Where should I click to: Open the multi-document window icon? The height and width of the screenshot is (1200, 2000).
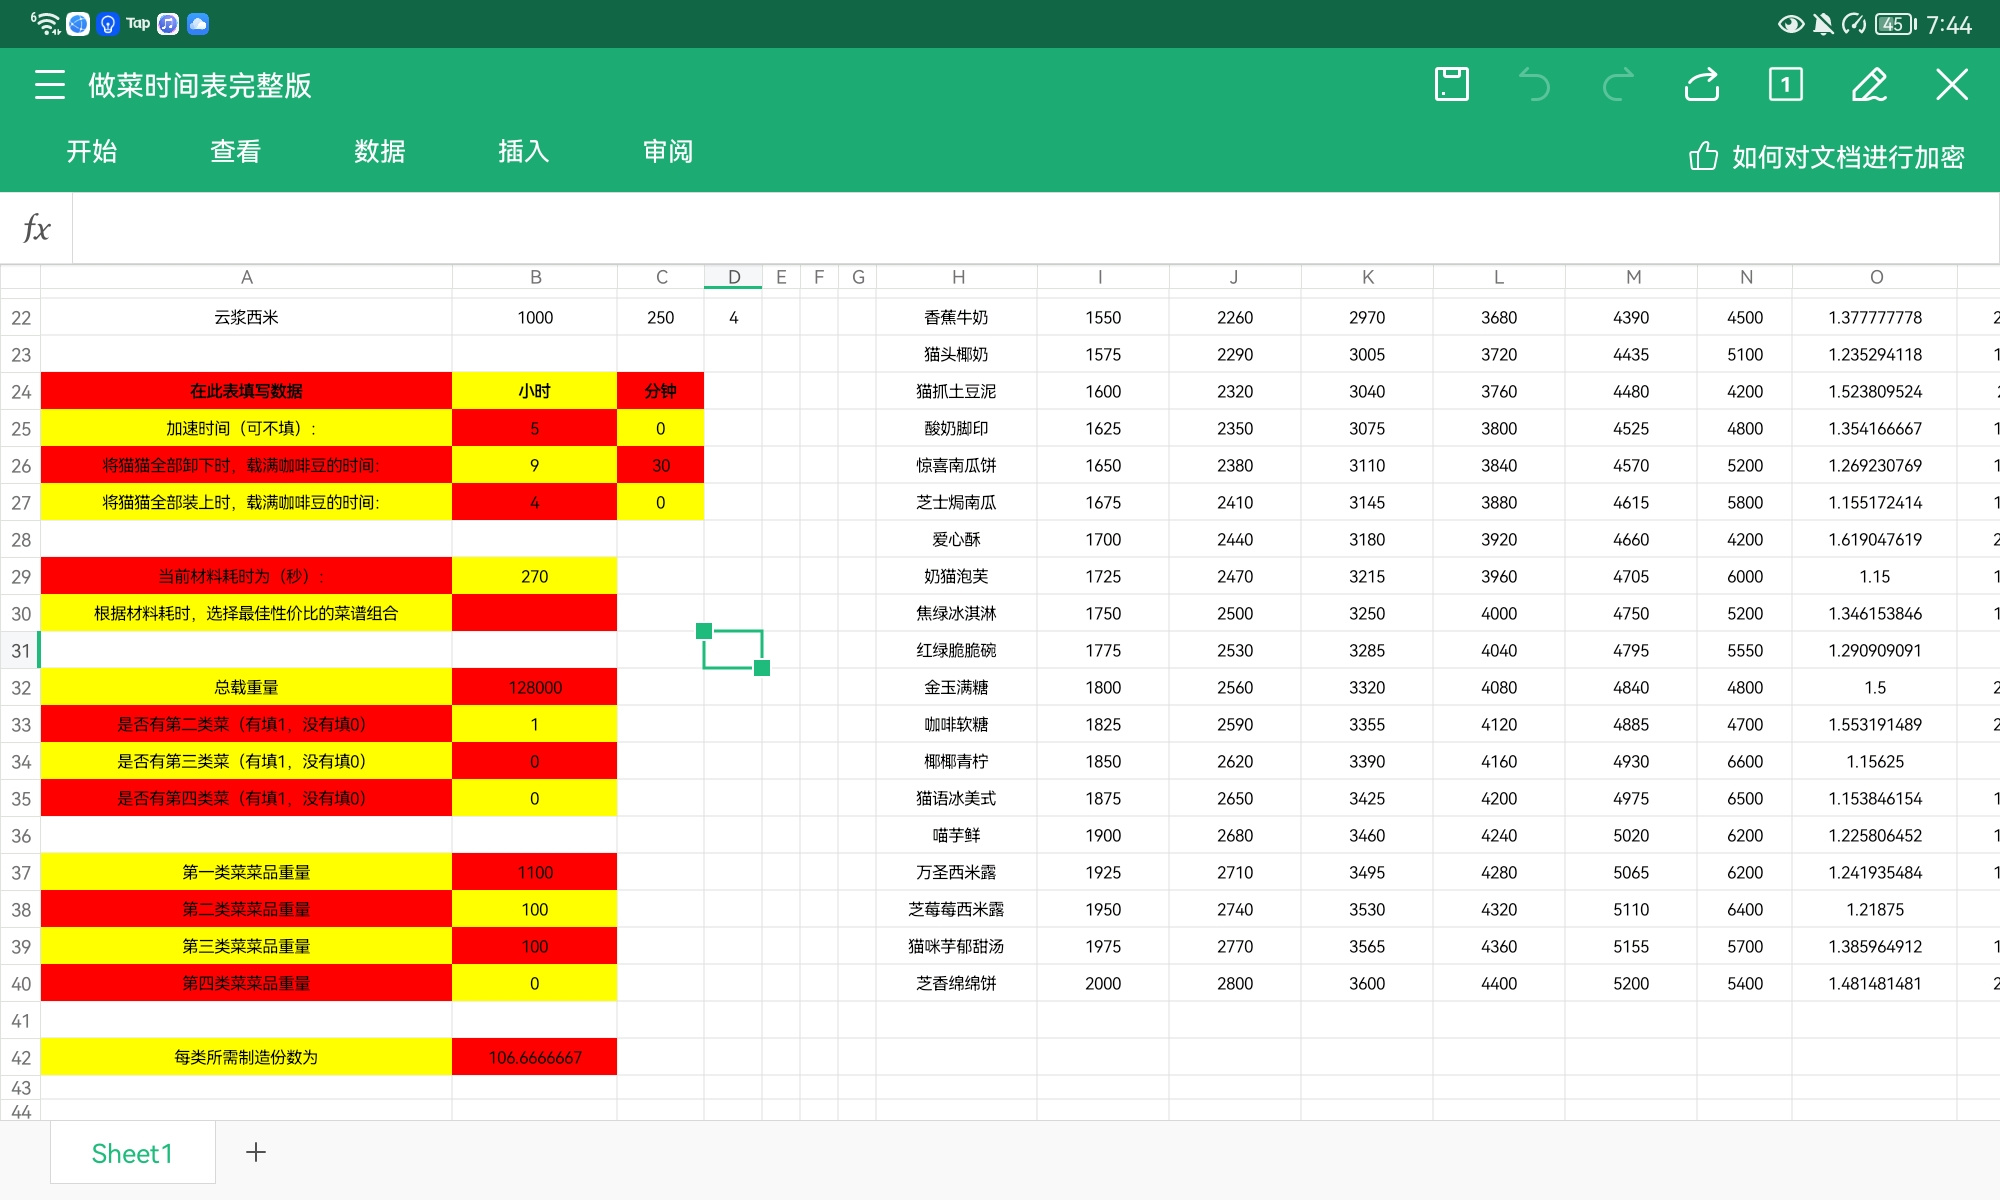coord(1785,85)
